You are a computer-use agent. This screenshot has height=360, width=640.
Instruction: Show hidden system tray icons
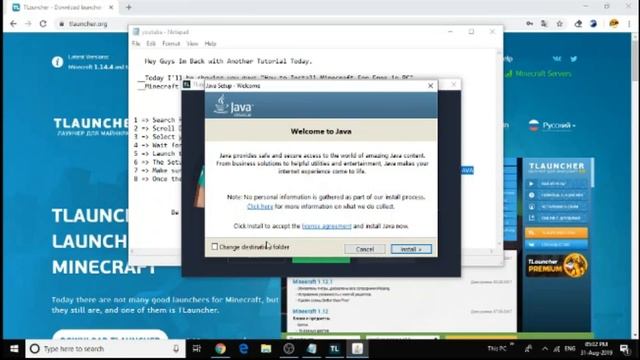[545, 349]
